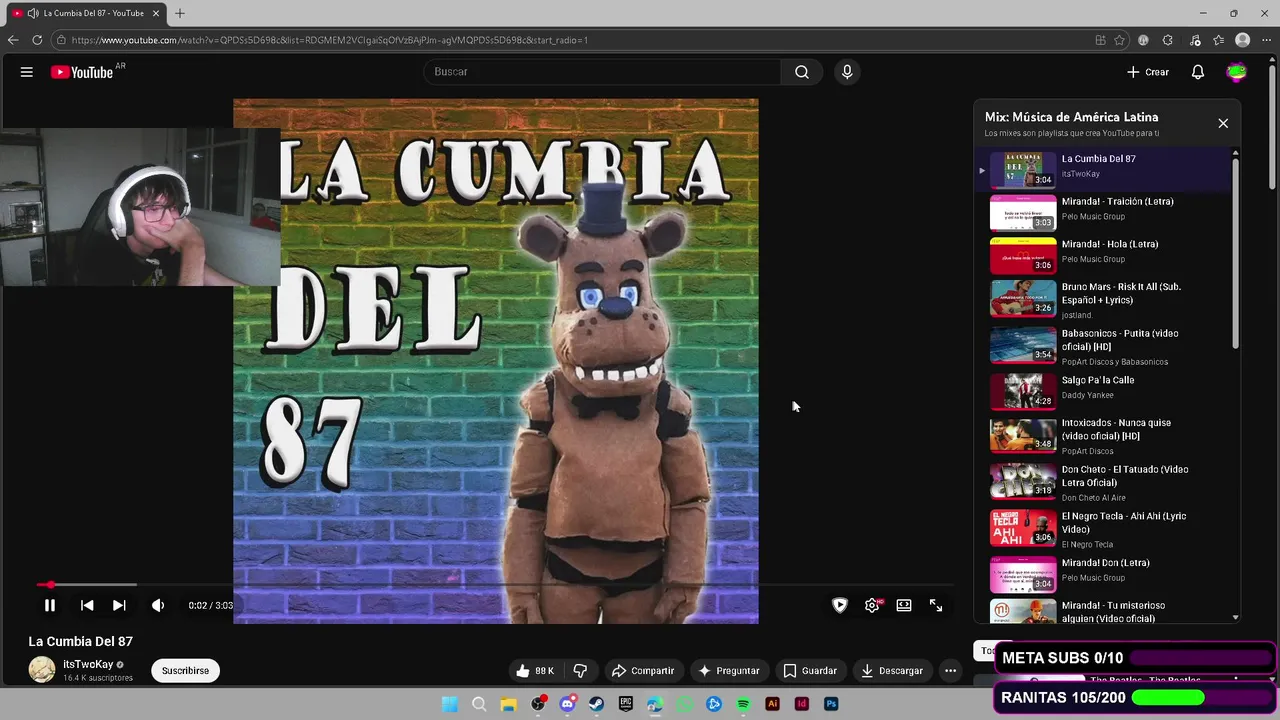
Task: Open the YouTube hamburger guide menu
Action: point(27,72)
